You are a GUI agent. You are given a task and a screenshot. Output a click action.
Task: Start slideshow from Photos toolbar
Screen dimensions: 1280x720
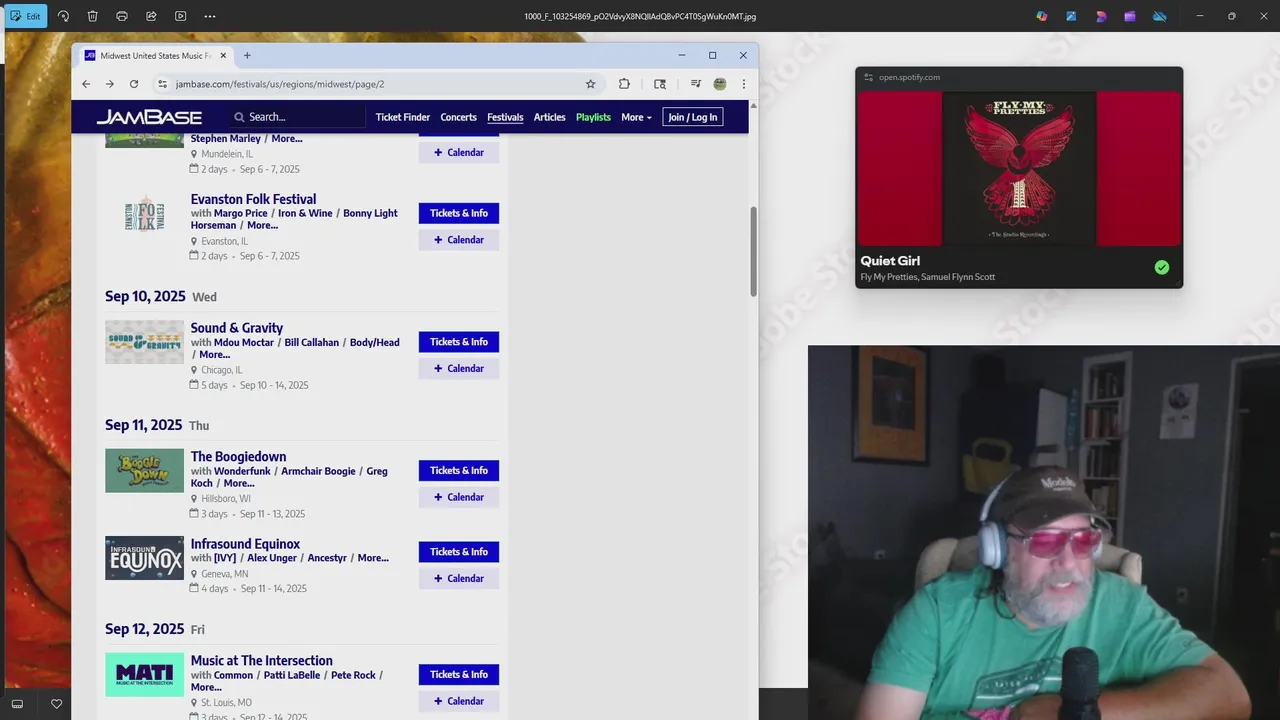tap(180, 16)
